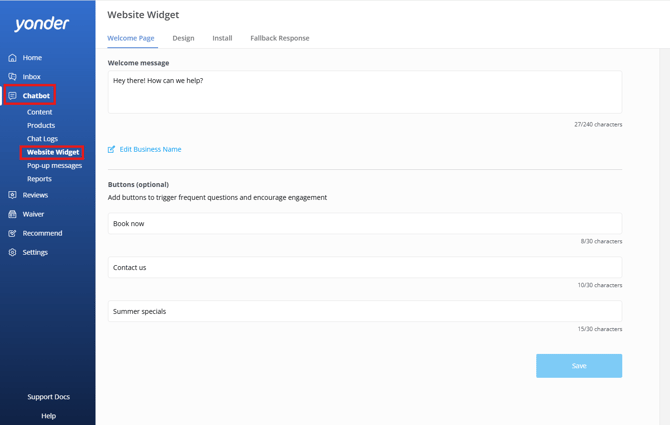Image resolution: width=670 pixels, height=425 pixels.
Task: Open the Inbox menu item
Action: pyautogui.click(x=32, y=76)
